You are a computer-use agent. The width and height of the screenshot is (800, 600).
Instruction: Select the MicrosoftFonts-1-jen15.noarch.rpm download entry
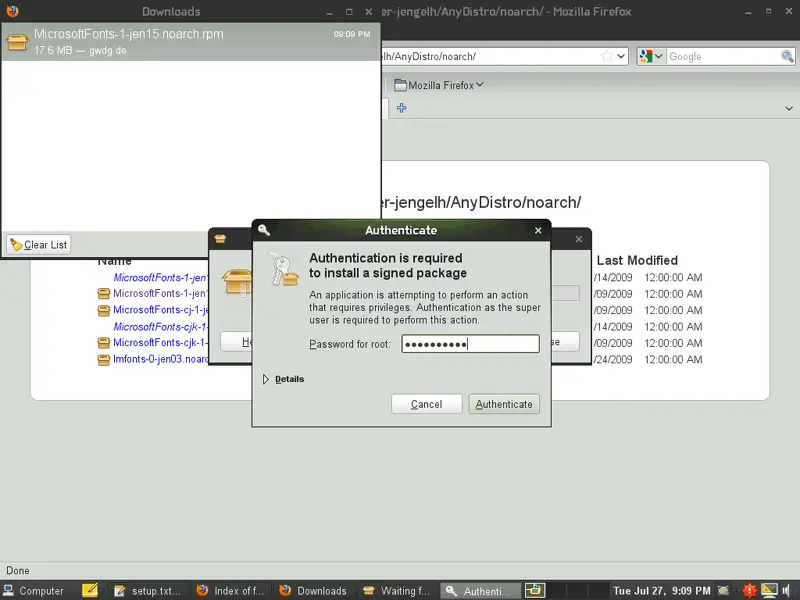190,42
